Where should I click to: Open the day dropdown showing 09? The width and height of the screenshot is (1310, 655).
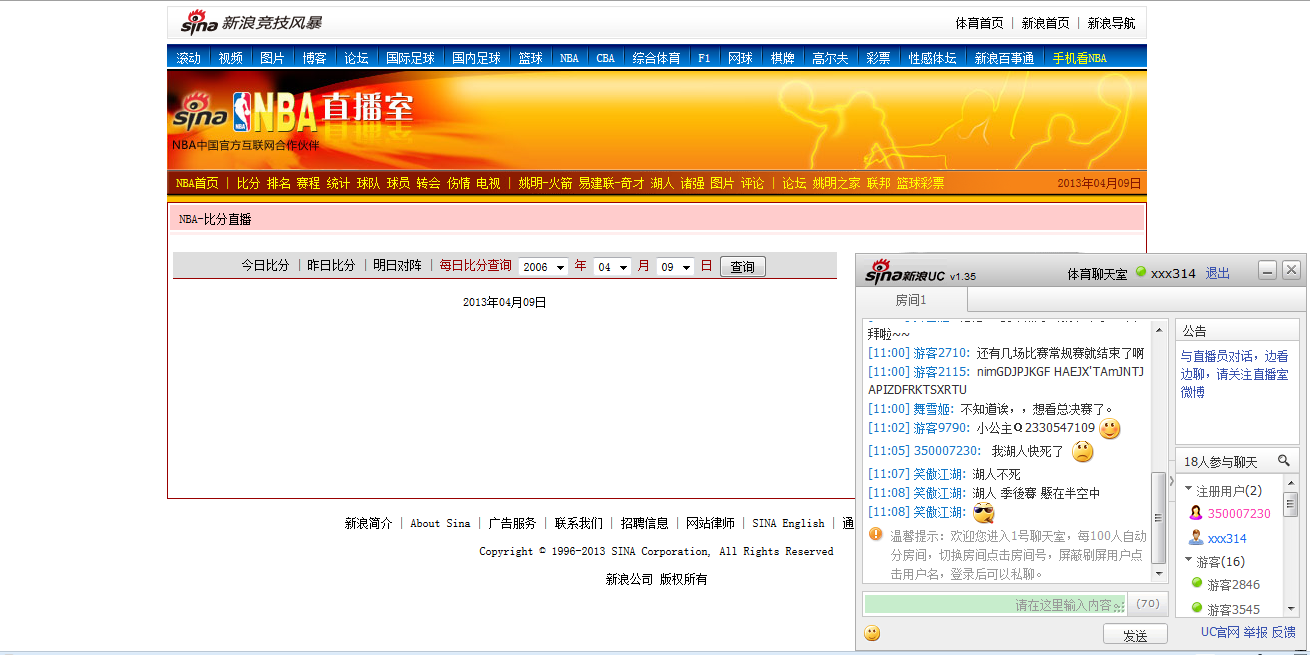[675, 267]
